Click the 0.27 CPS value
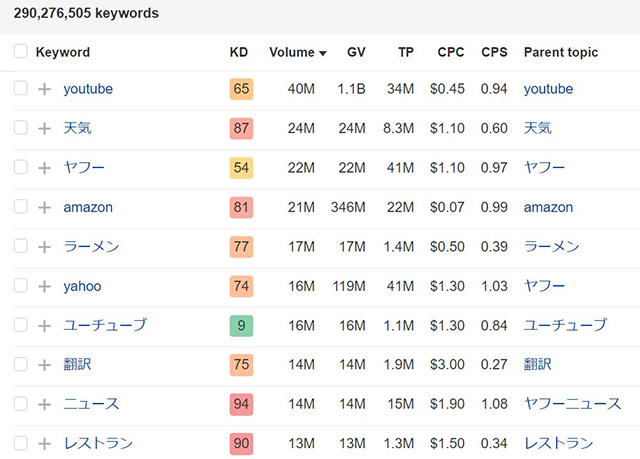This screenshot has width=640, height=459. [x=494, y=364]
